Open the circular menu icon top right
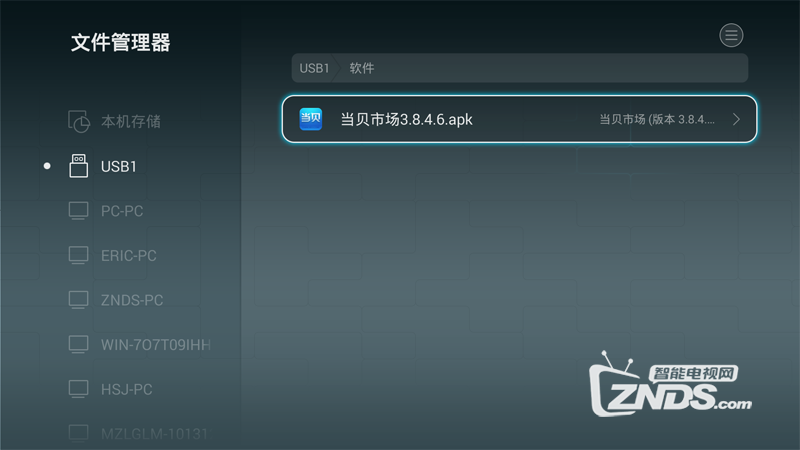Image resolution: width=800 pixels, height=450 pixels. [731, 35]
